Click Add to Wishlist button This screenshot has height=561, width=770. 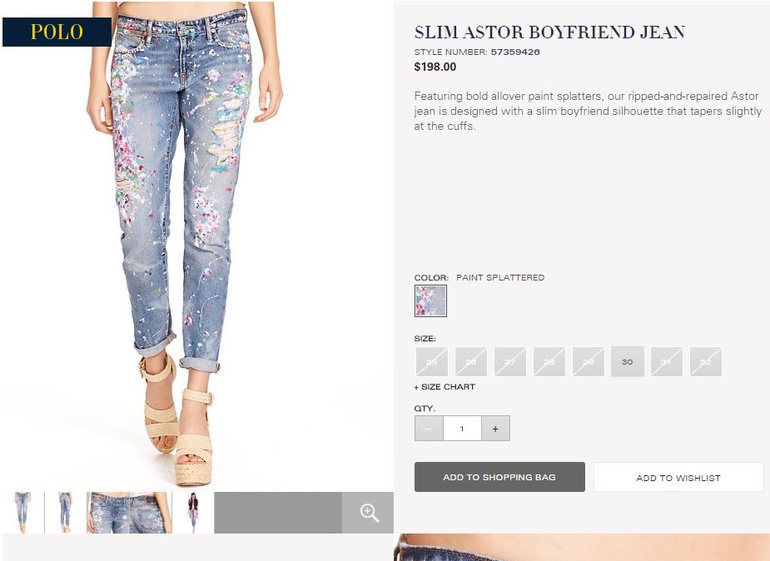[678, 477]
